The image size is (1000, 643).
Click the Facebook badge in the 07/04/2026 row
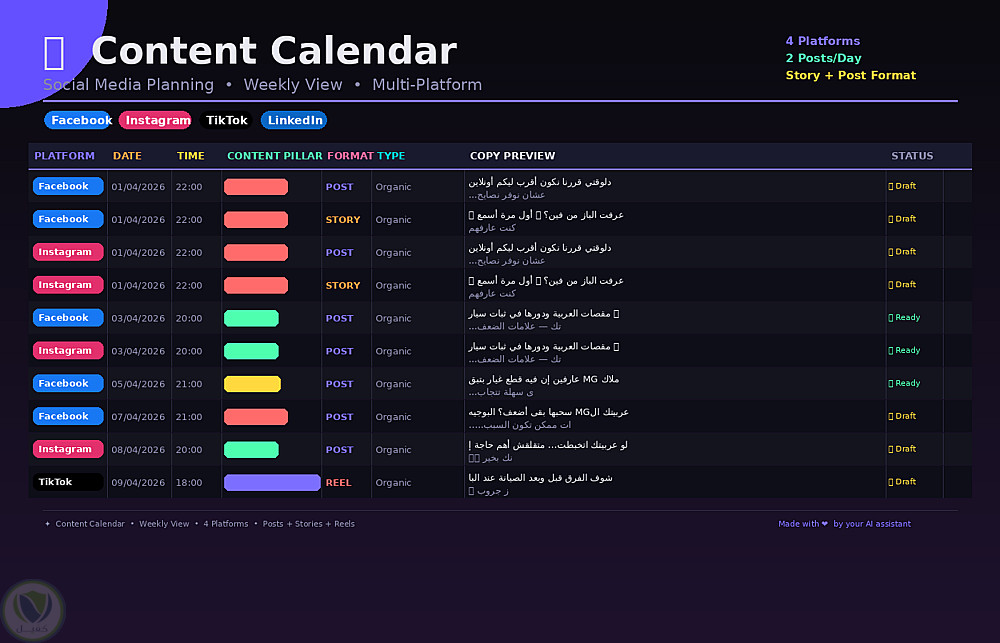(68, 417)
